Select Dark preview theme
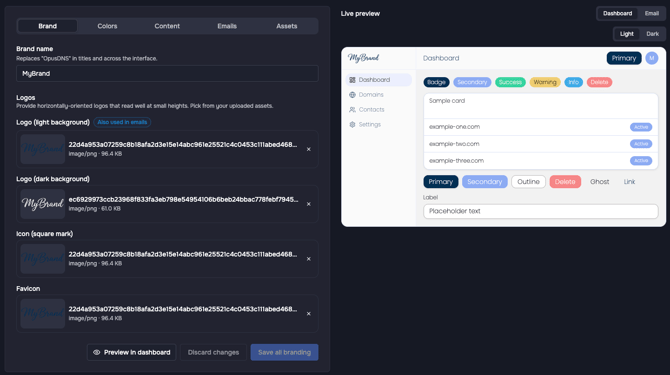670x375 pixels. click(x=652, y=34)
